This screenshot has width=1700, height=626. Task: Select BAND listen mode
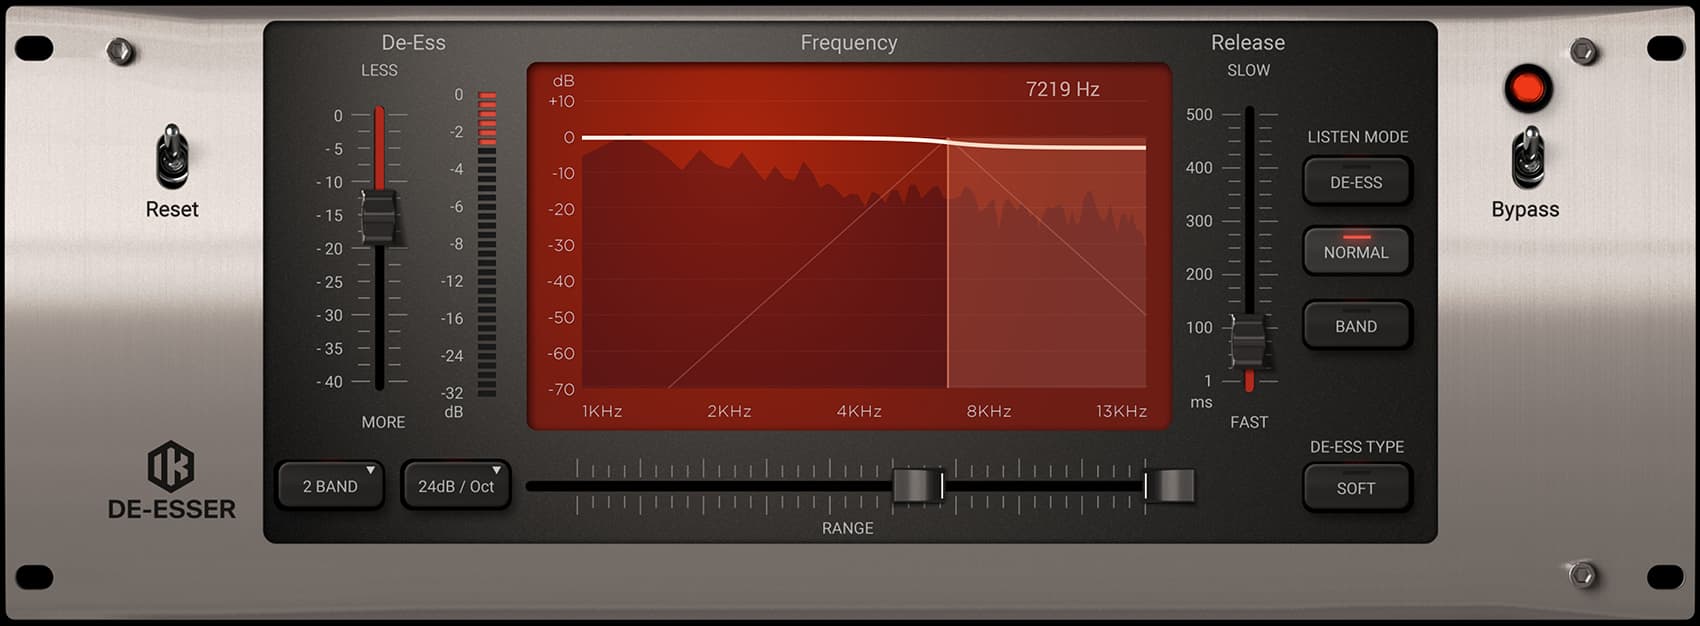1356,326
